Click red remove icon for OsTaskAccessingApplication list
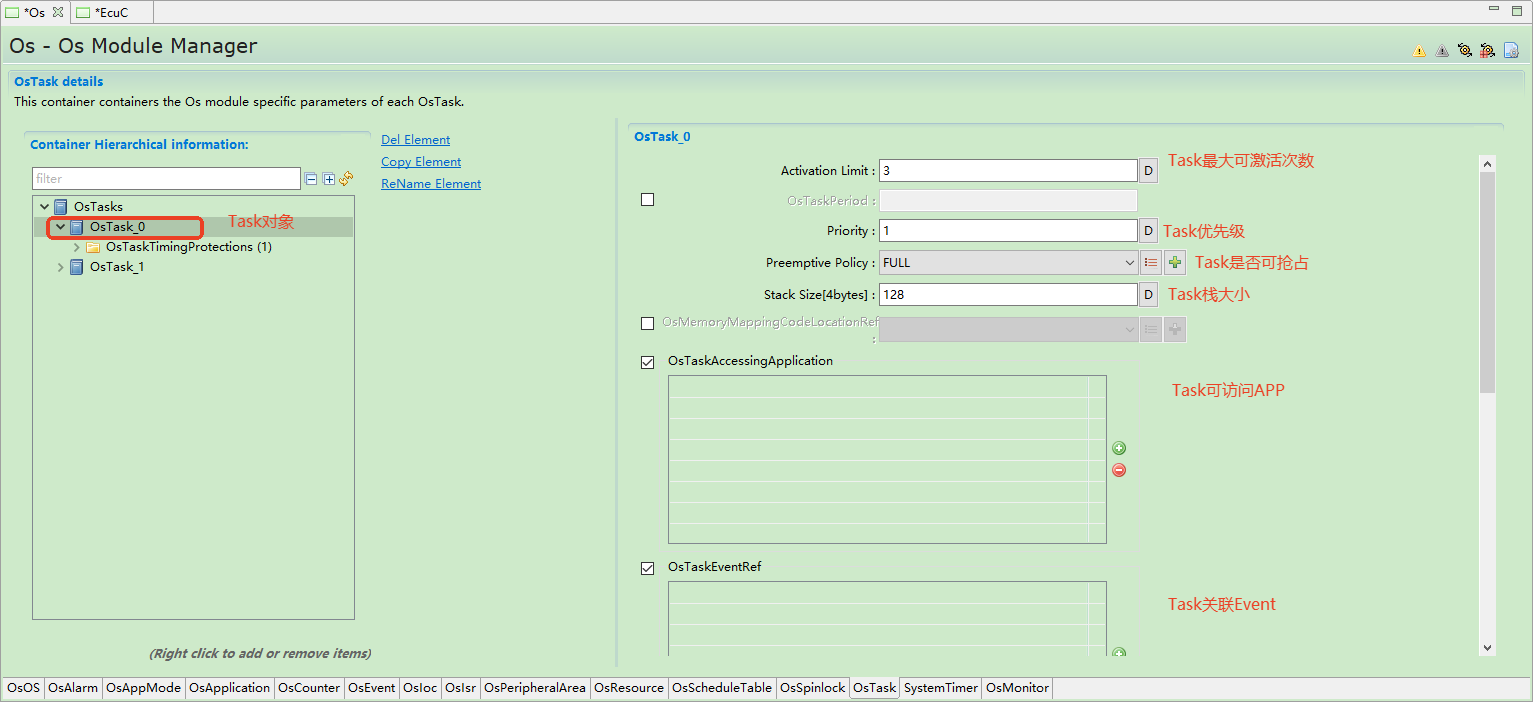1533x702 pixels. tap(1119, 470)
